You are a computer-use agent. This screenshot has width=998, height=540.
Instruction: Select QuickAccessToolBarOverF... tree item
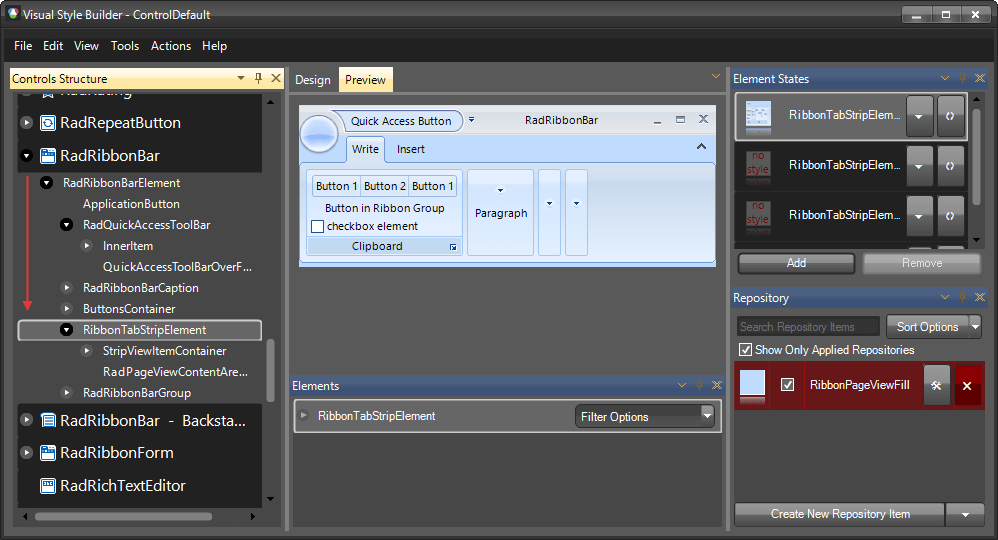(177, 267)
